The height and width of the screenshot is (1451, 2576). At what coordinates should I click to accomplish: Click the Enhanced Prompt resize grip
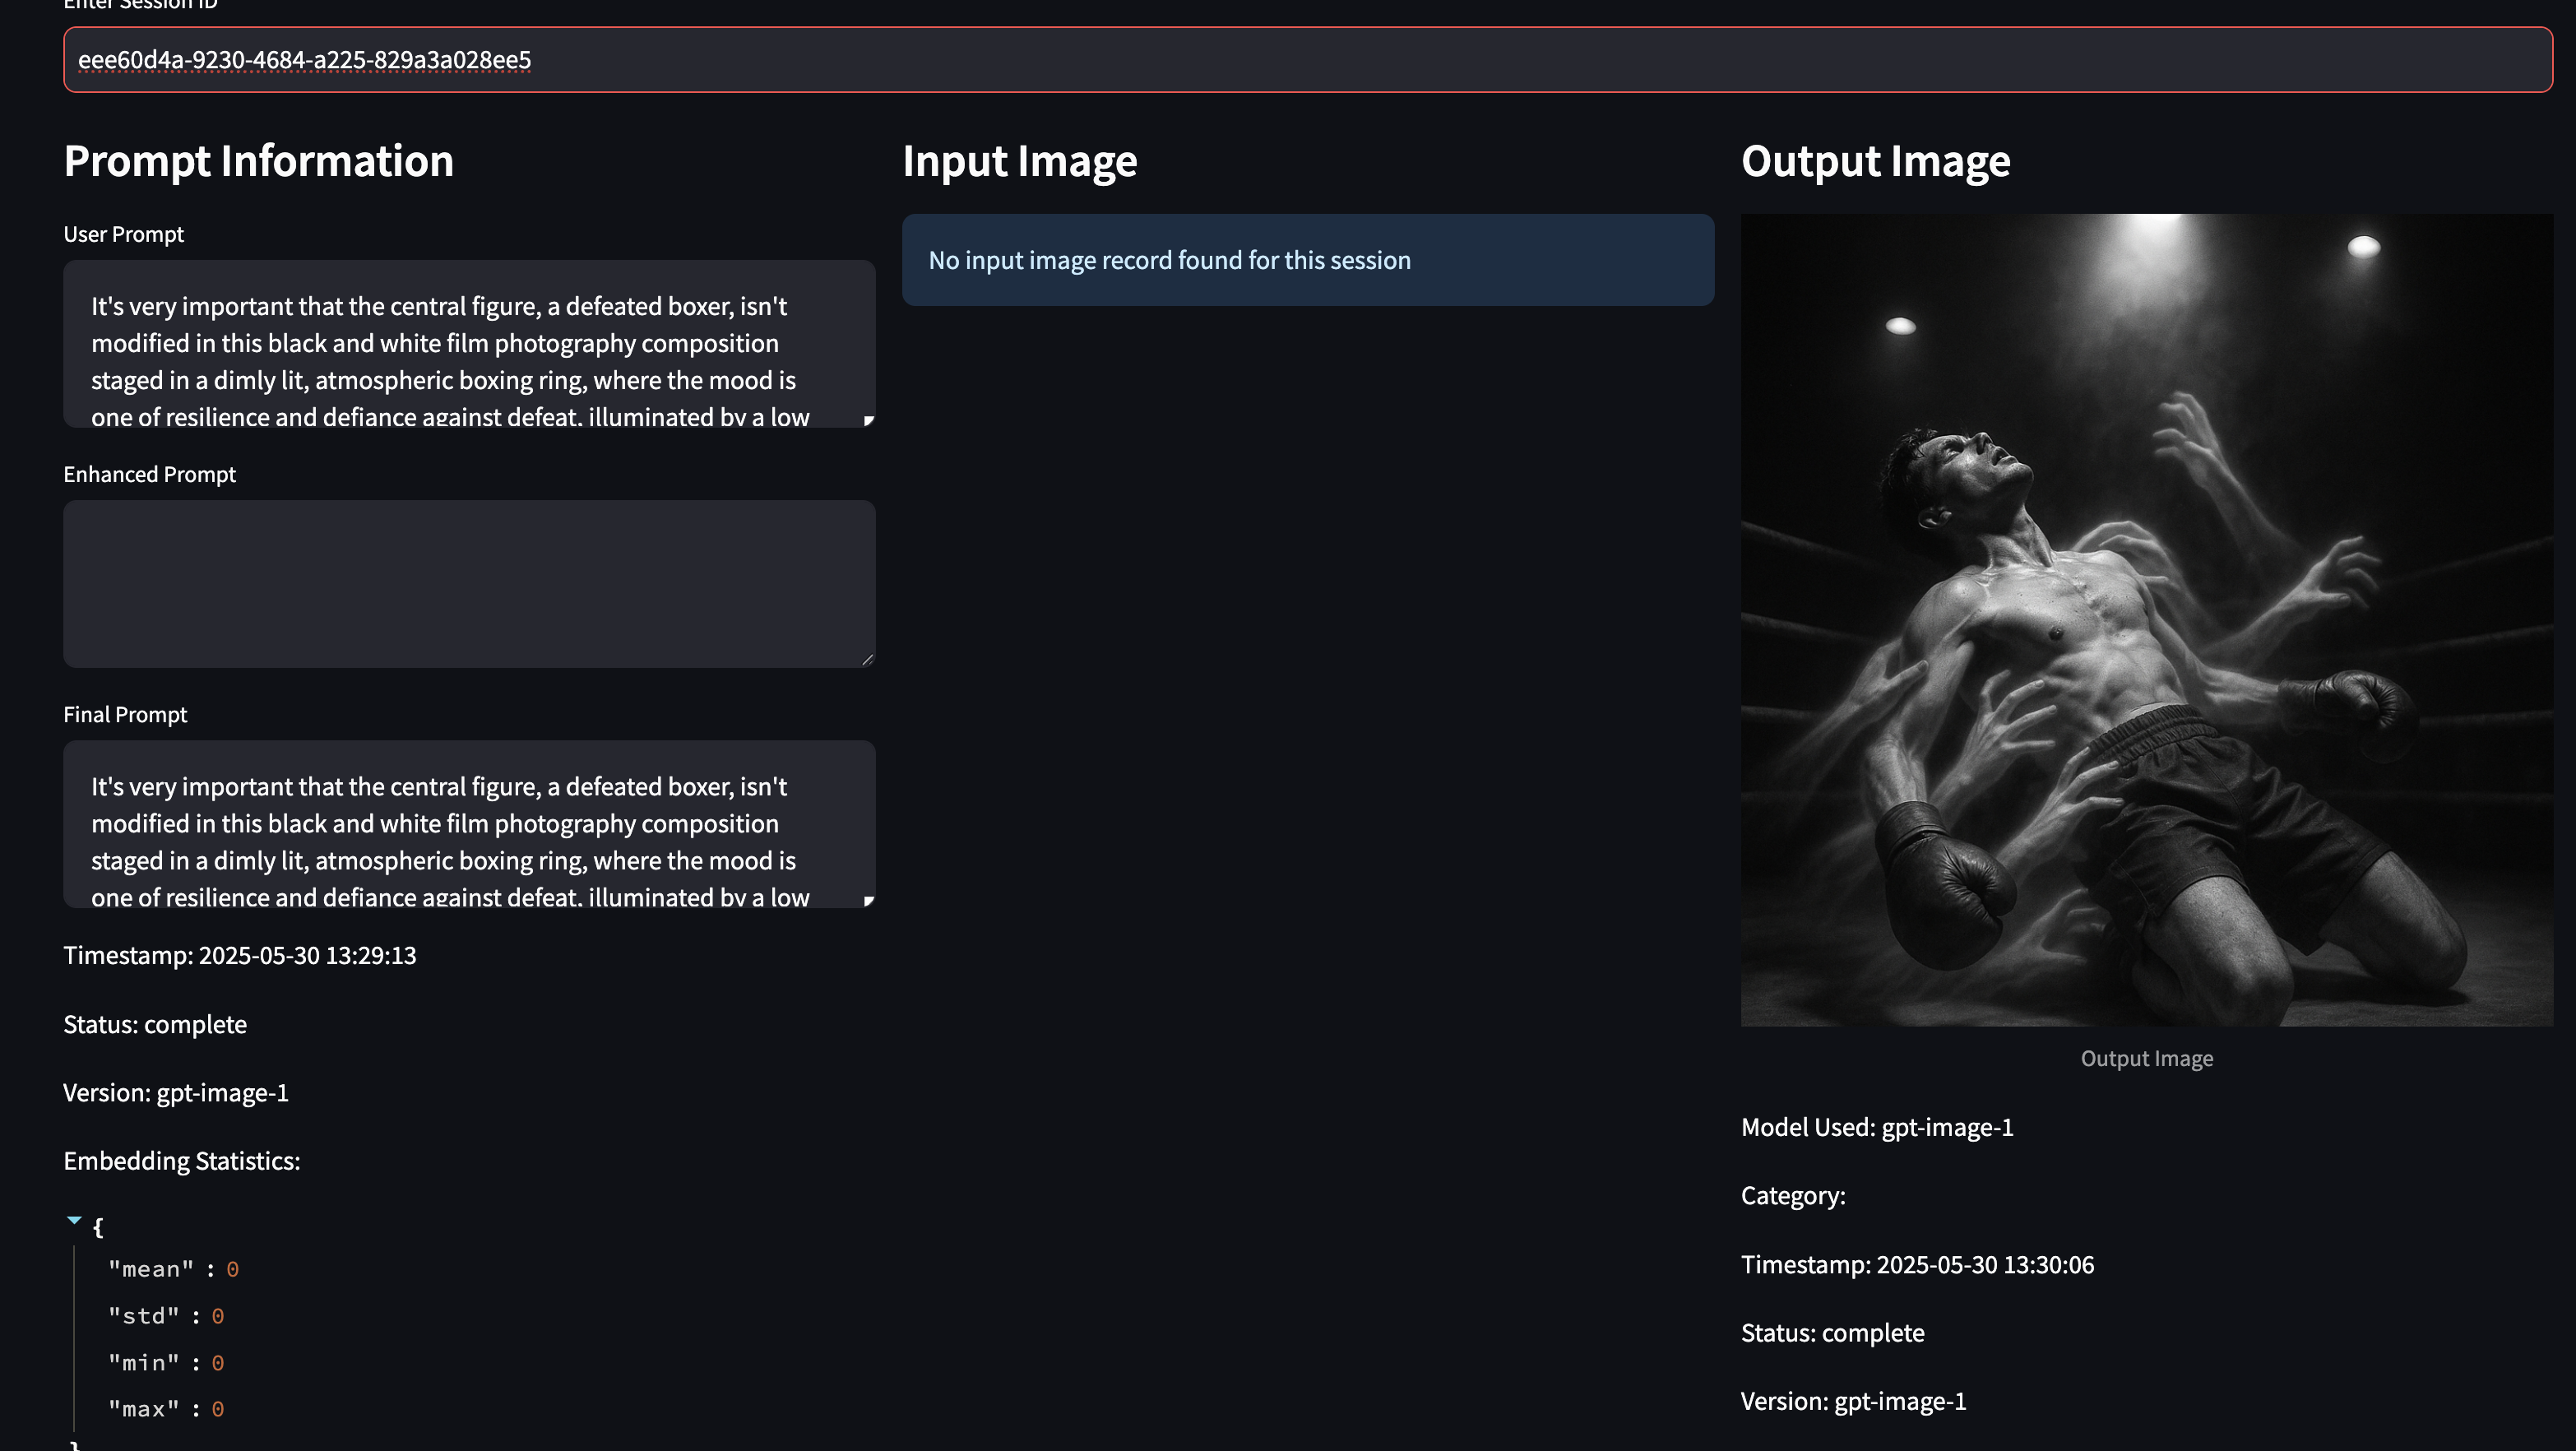(x=866, y=658)
